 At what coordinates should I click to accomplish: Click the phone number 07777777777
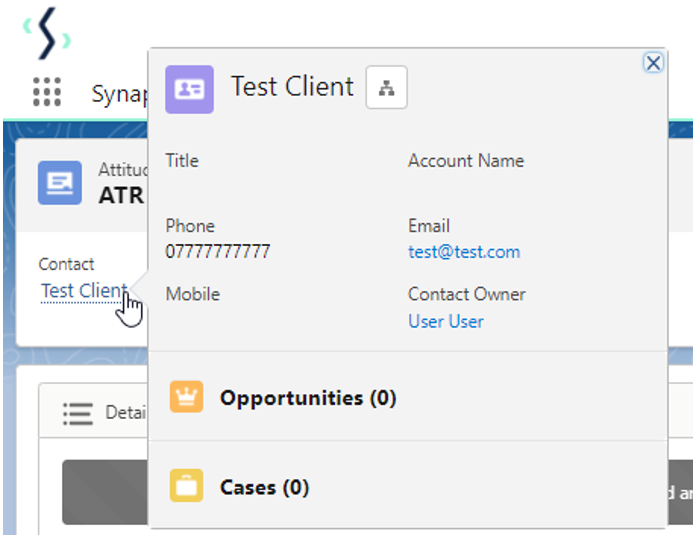pos(218,252)
